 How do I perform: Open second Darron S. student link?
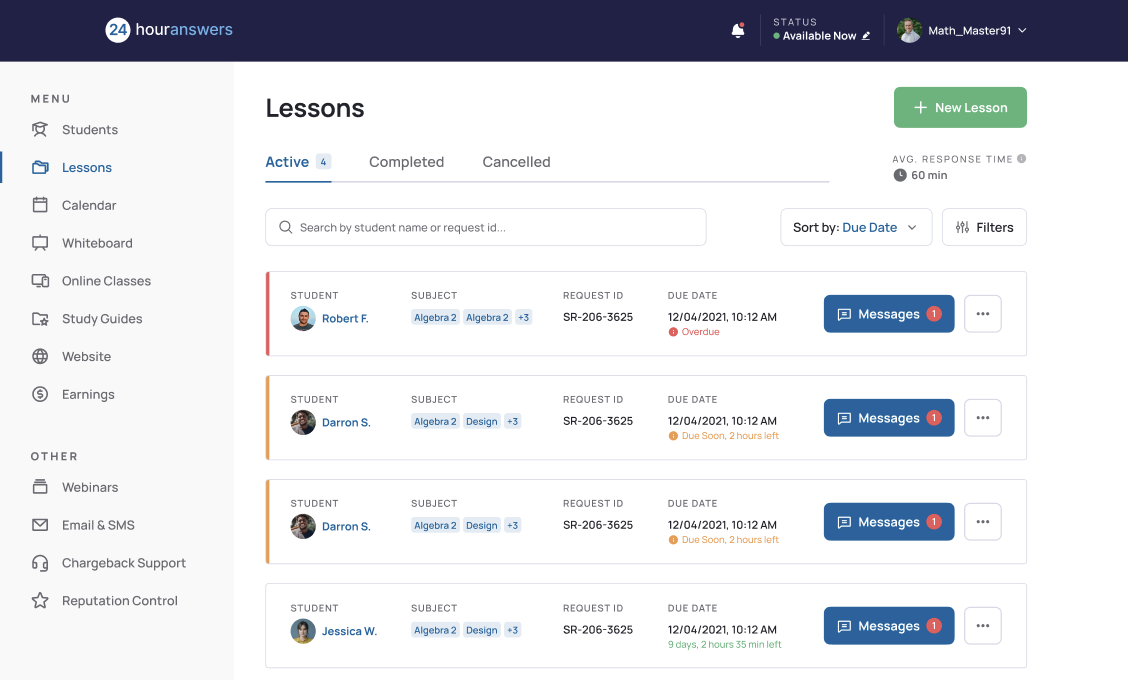346,526
